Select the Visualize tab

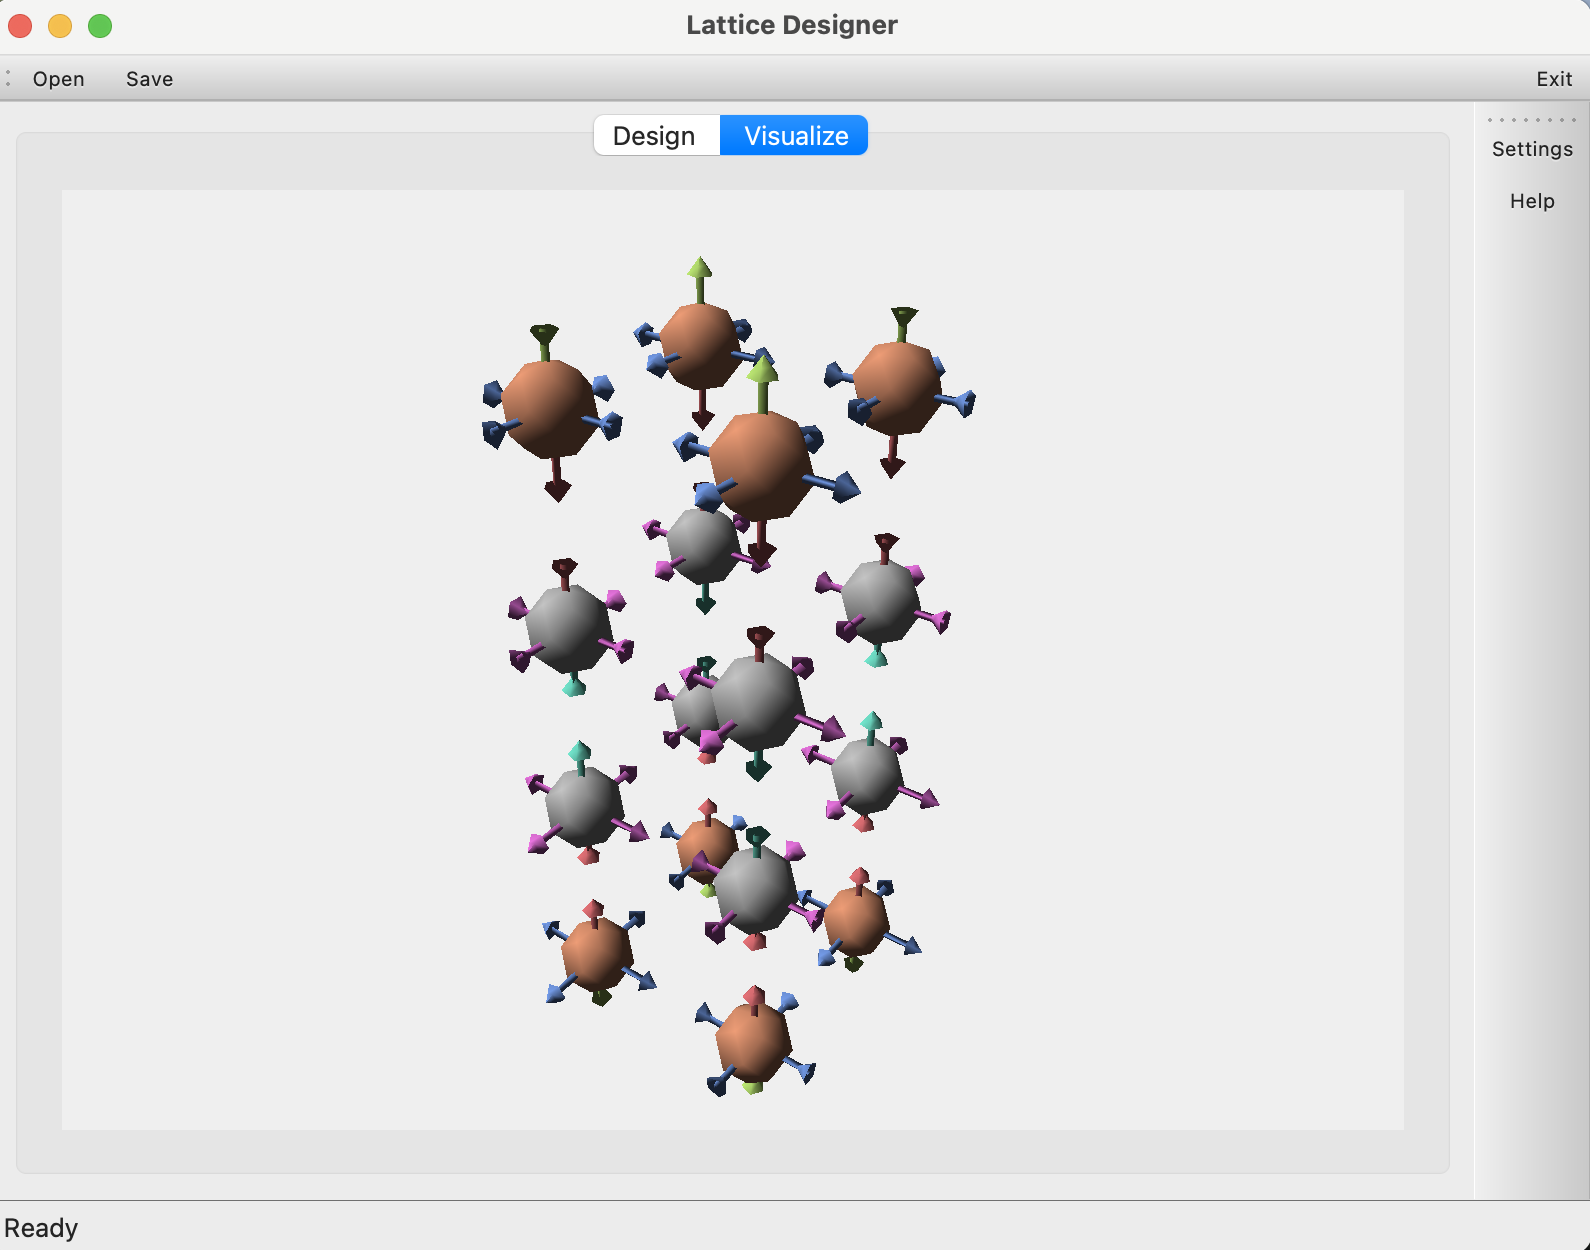tap(795, 136)
